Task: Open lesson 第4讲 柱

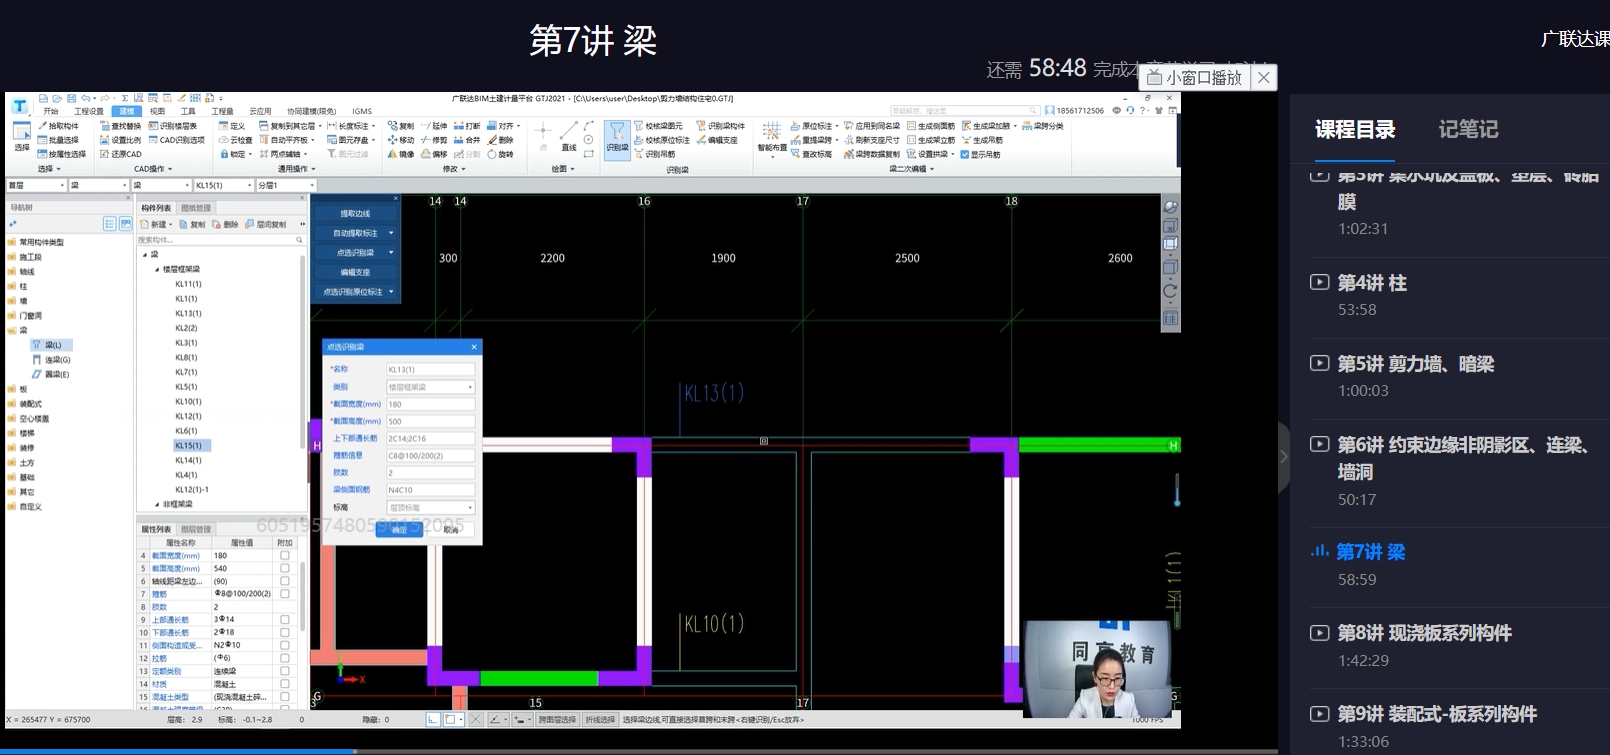Action: point(1372,283)
